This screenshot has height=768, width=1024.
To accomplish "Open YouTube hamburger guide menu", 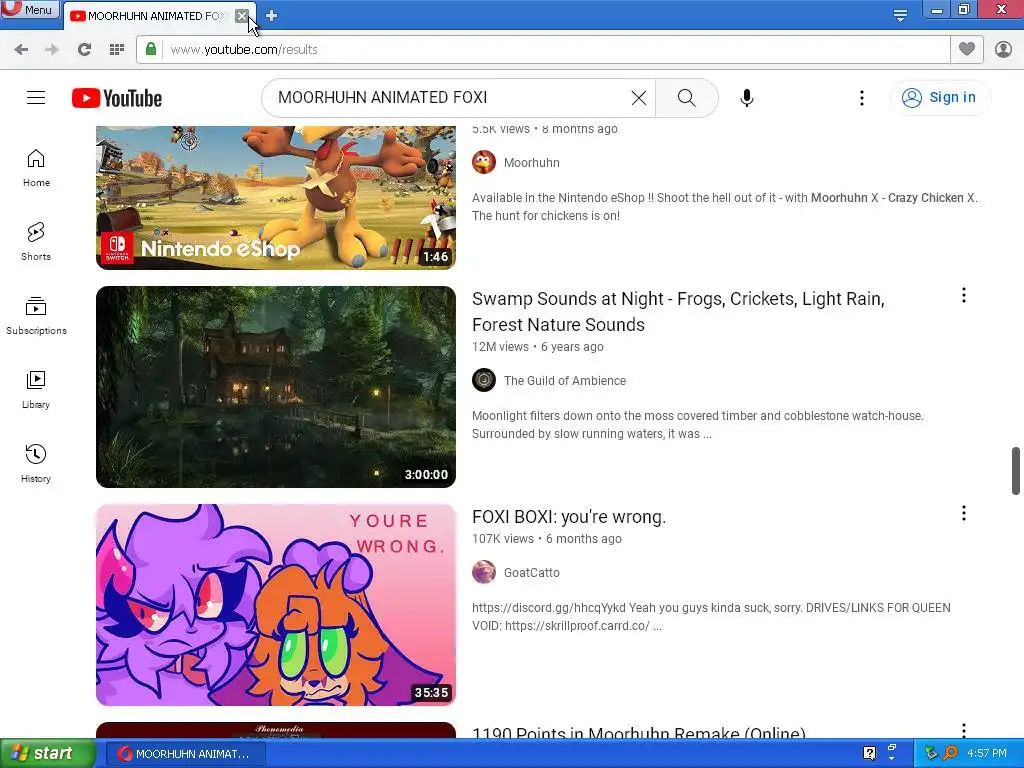I will click(36, 98).
